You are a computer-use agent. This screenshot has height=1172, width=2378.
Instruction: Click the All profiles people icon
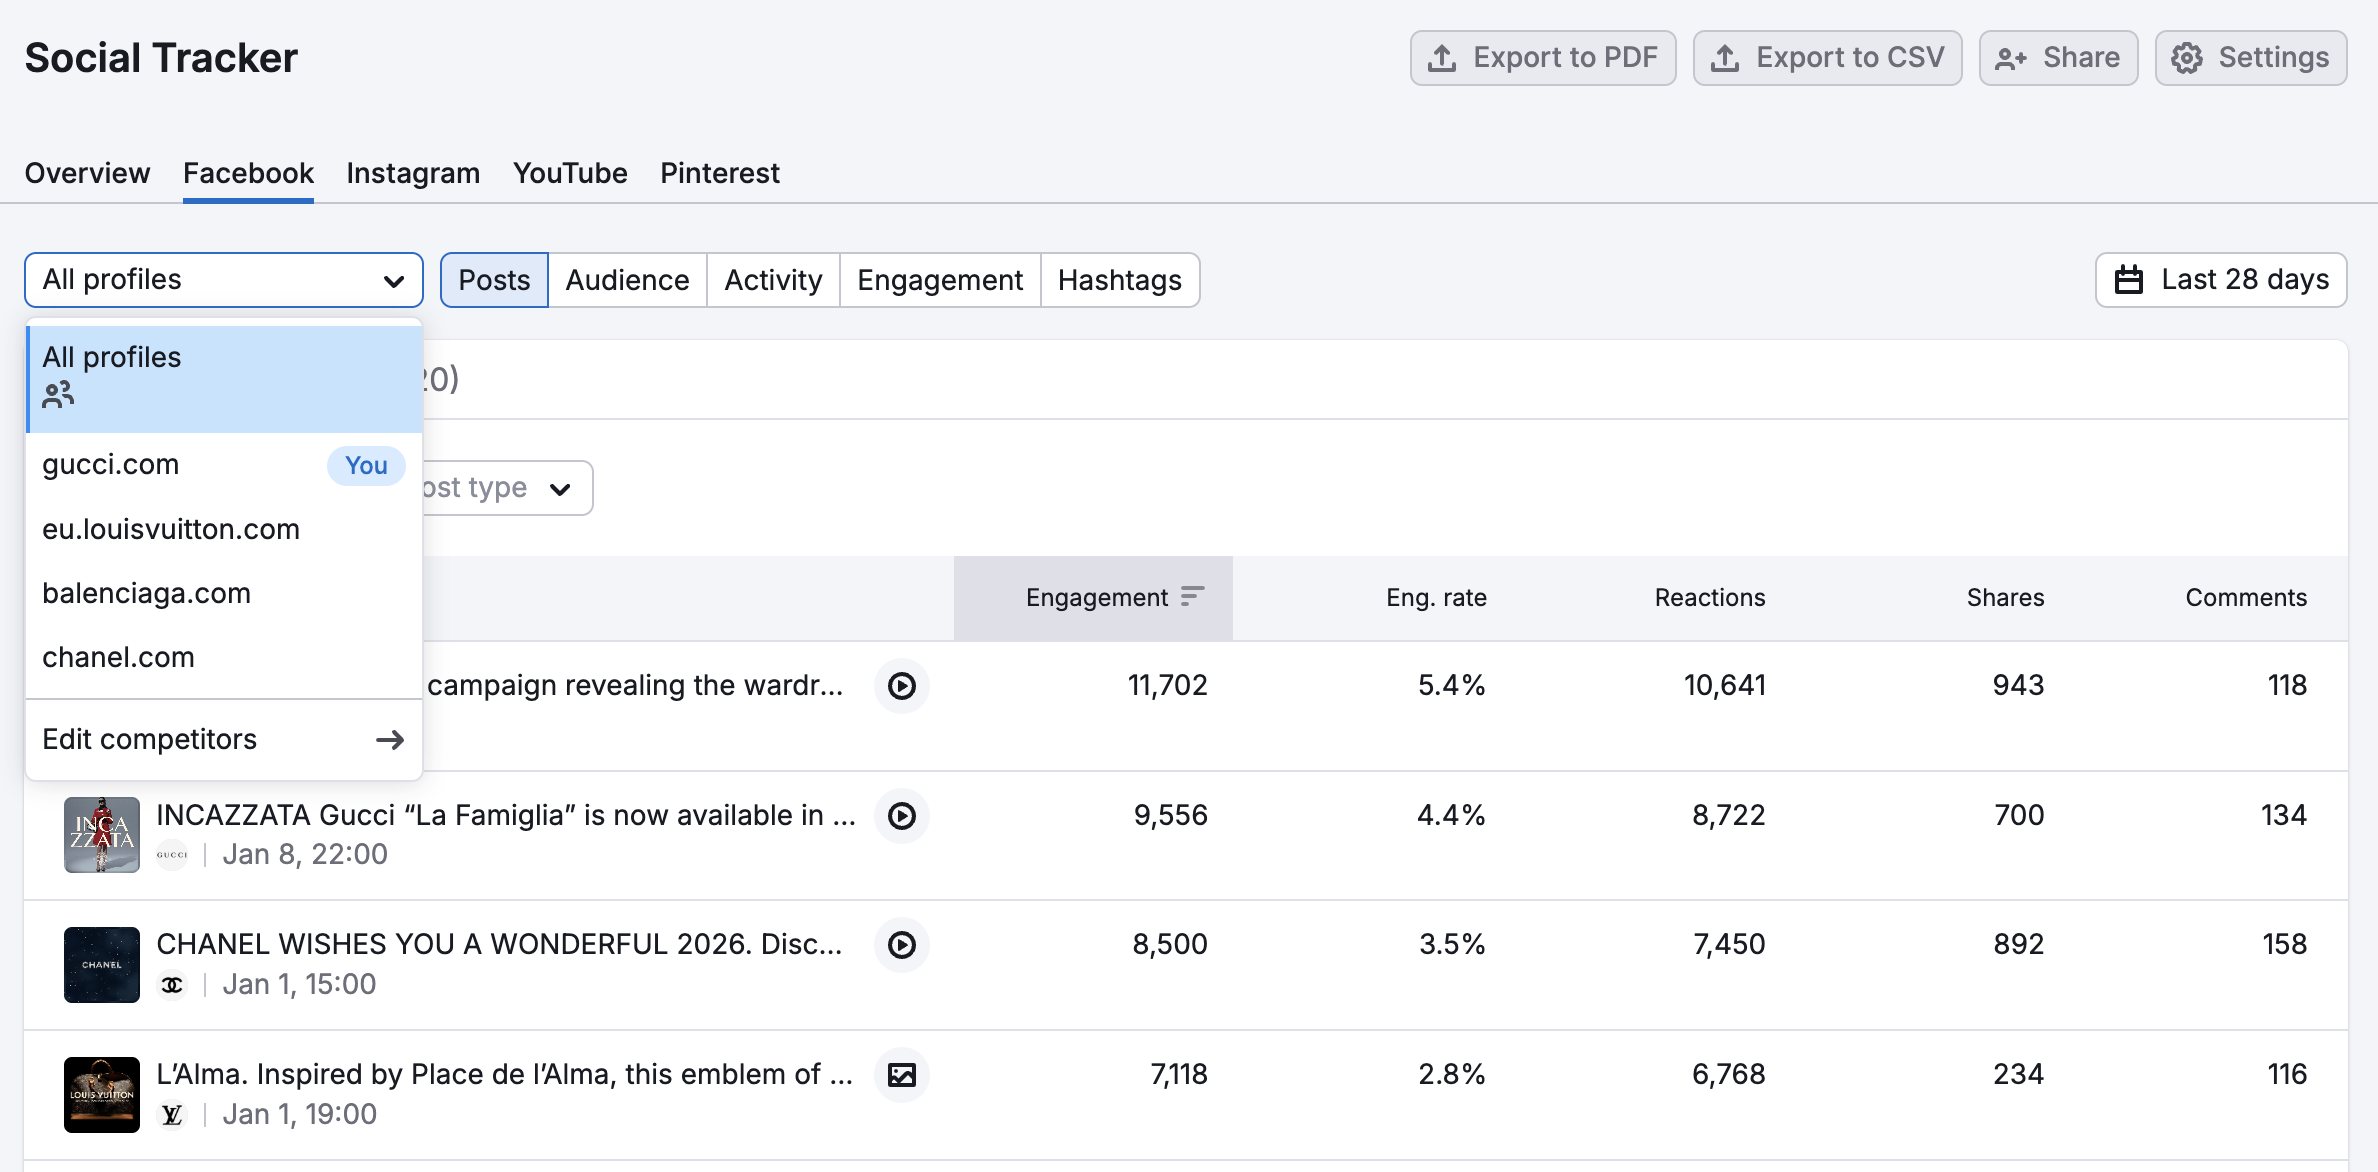[59, 394]
